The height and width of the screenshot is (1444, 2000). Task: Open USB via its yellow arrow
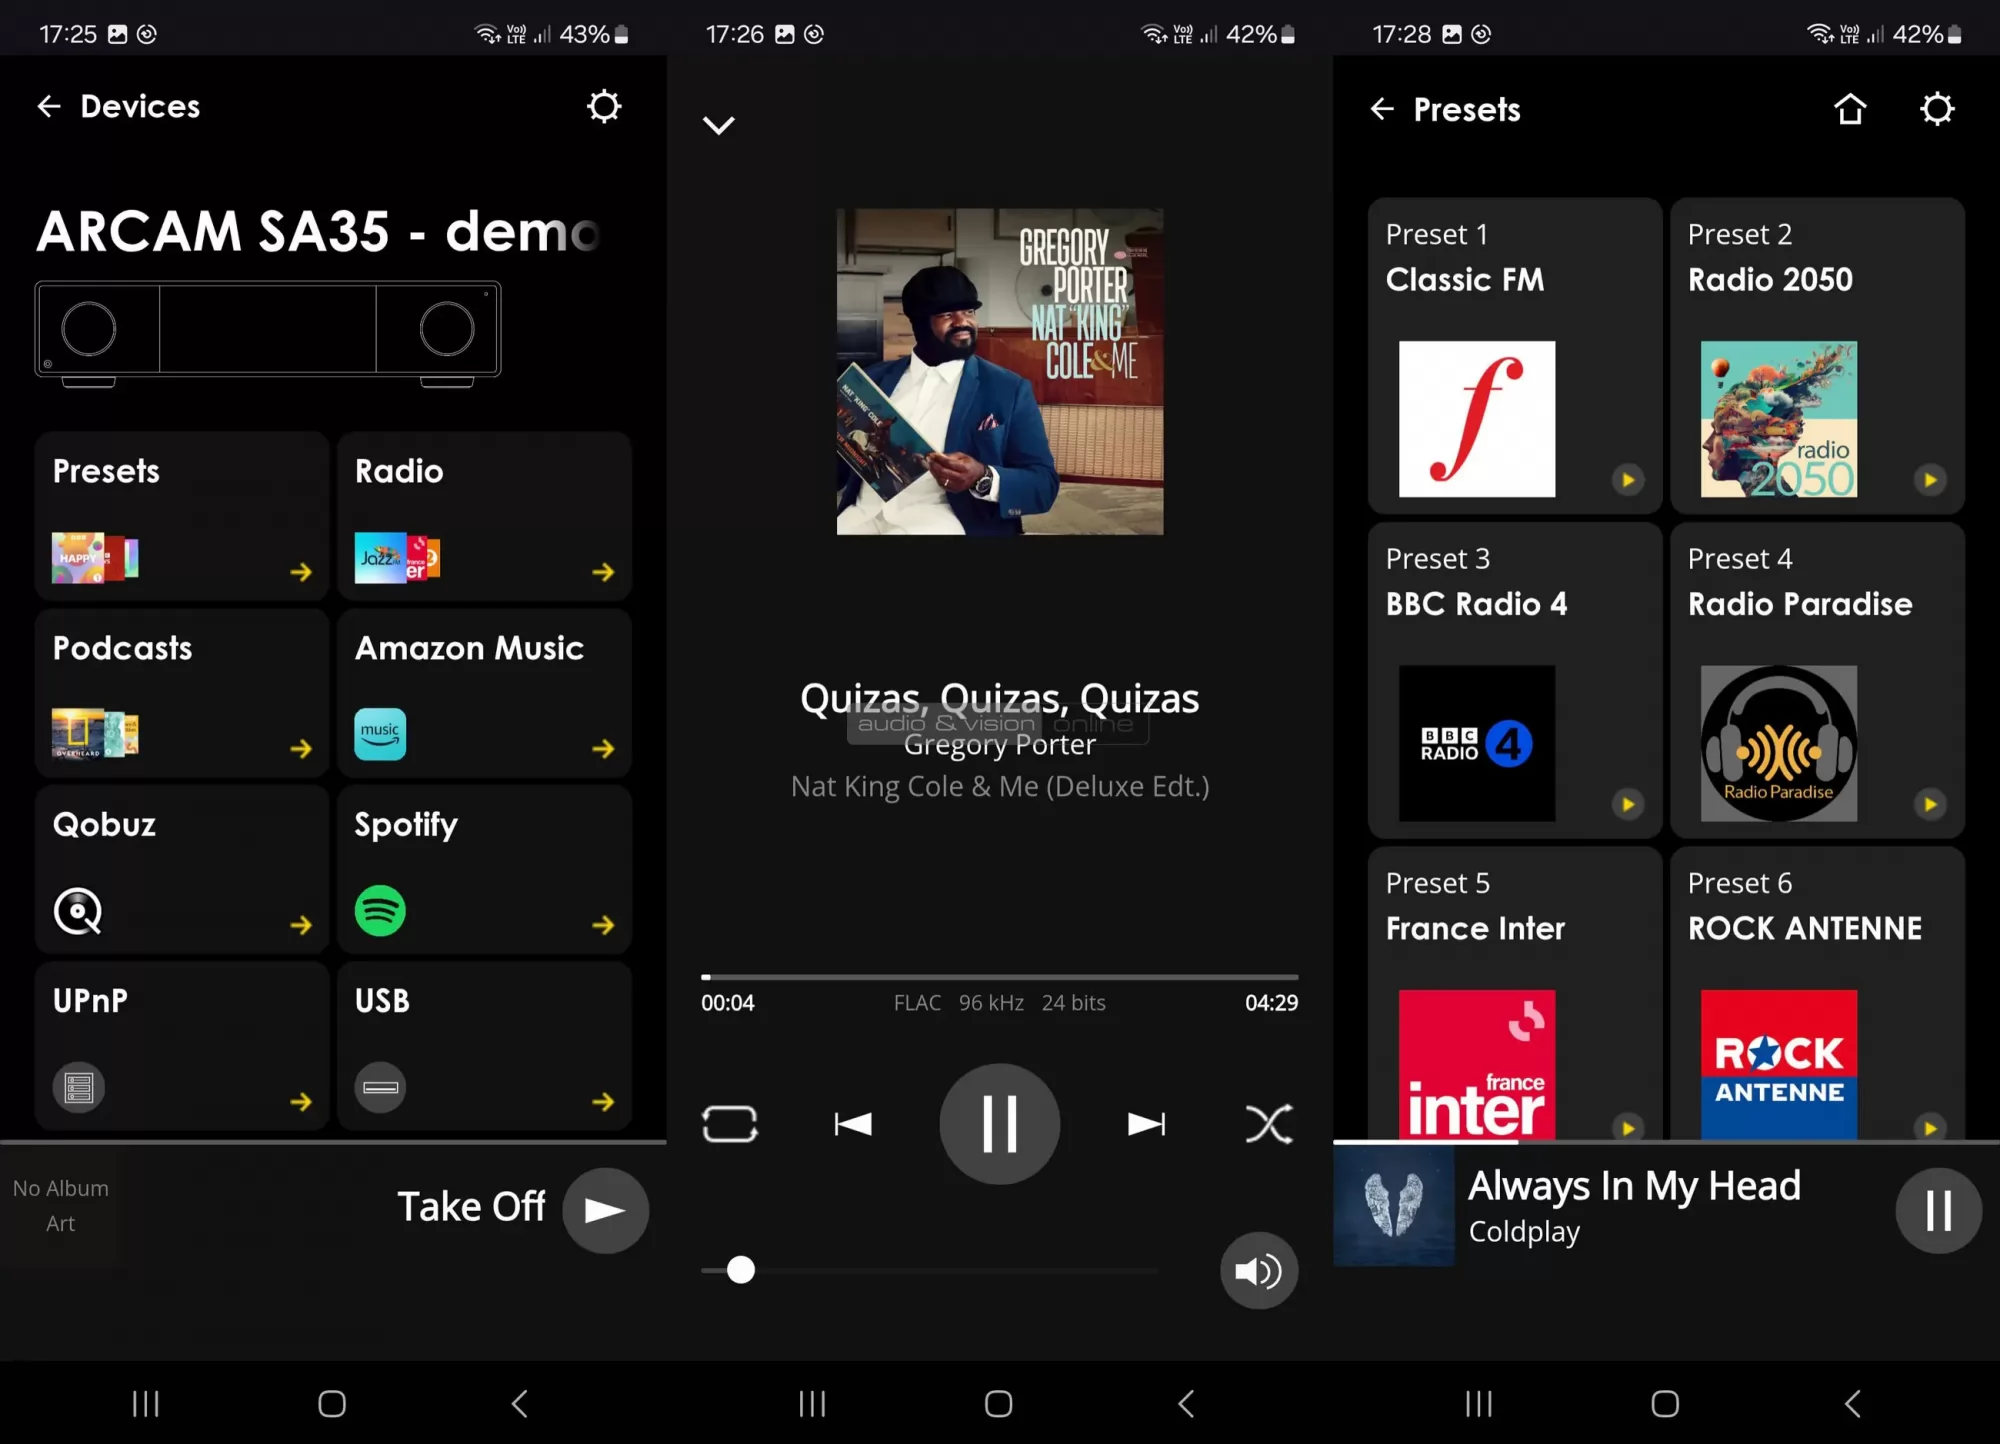point(603,1101)
